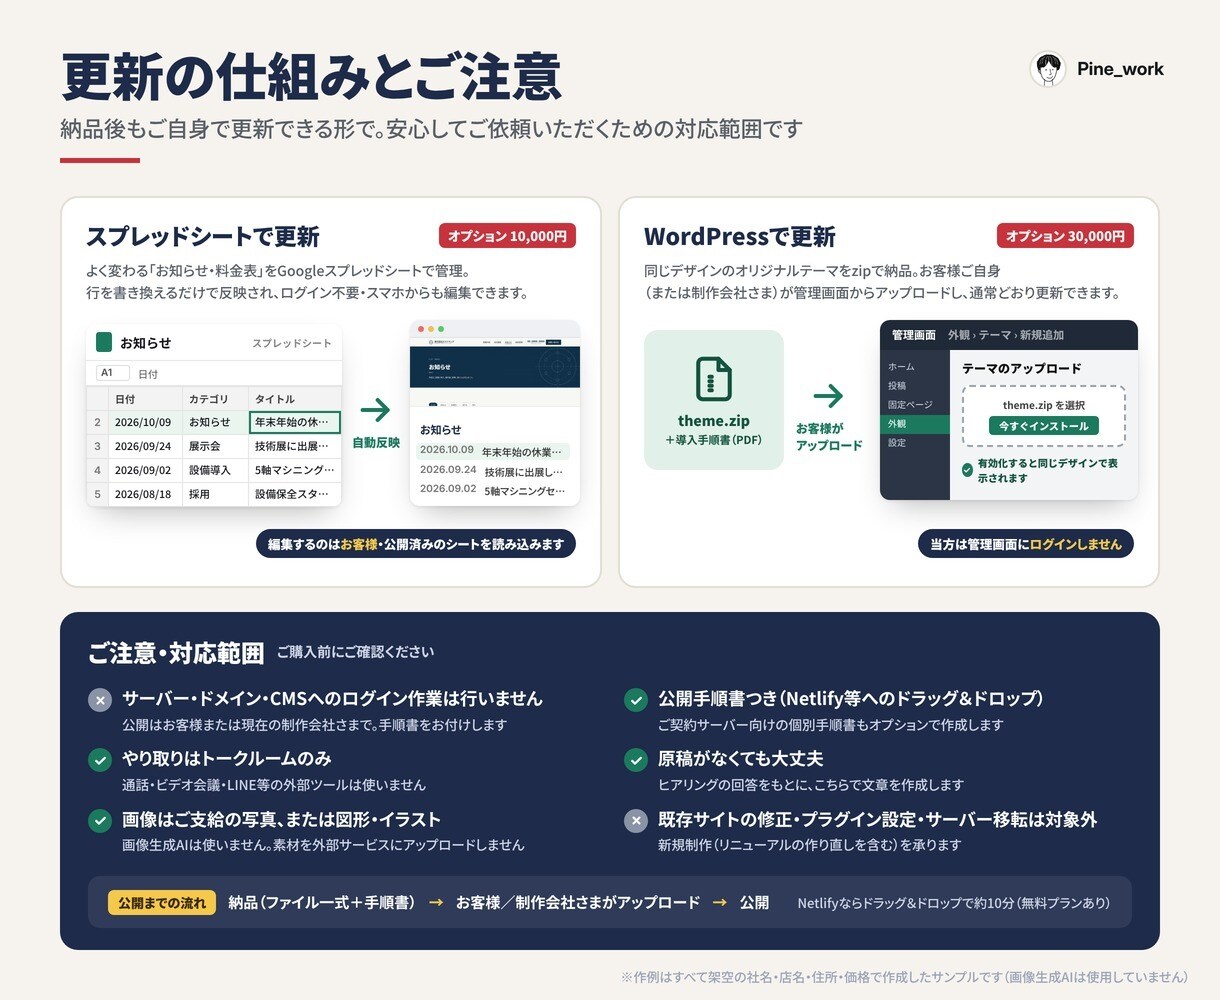1220x1000 pixels.
Task: Click the X icon beside サーバー・ドメイン・CMS
Action: (x=100, y=700)
